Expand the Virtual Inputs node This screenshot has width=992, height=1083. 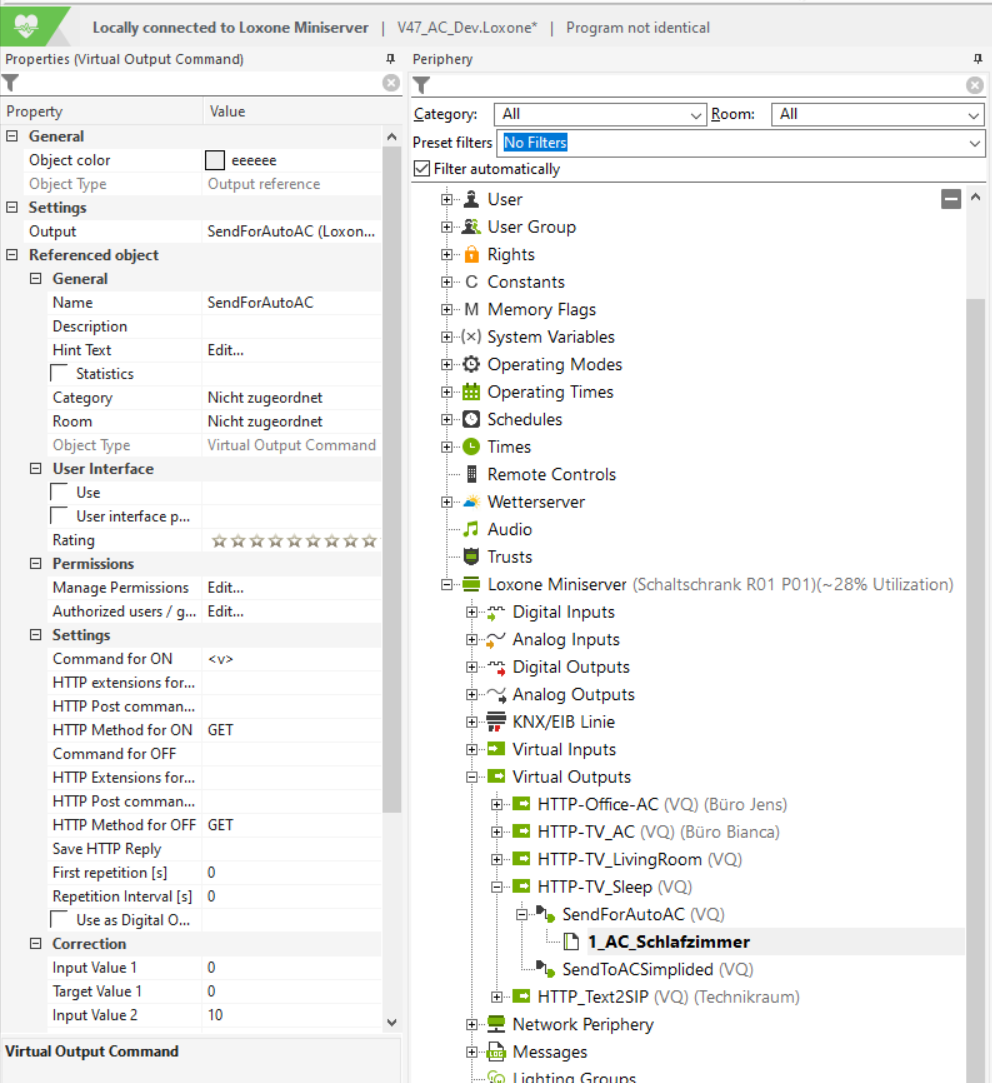[472, 749]
